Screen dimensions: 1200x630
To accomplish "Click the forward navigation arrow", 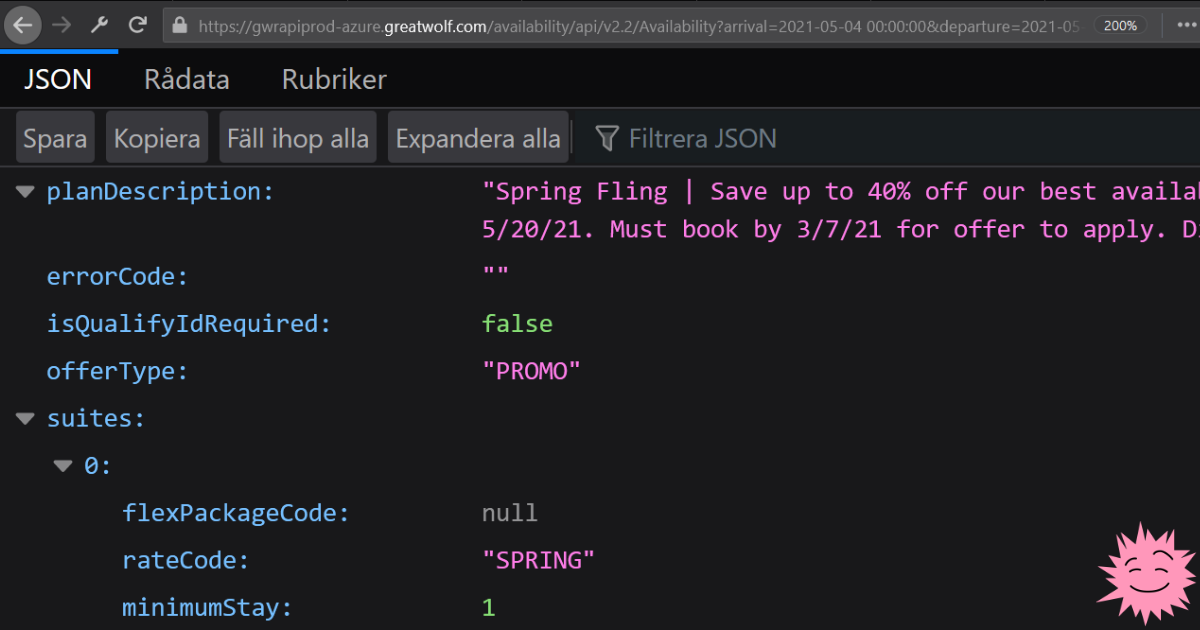I will pos(60,25).
